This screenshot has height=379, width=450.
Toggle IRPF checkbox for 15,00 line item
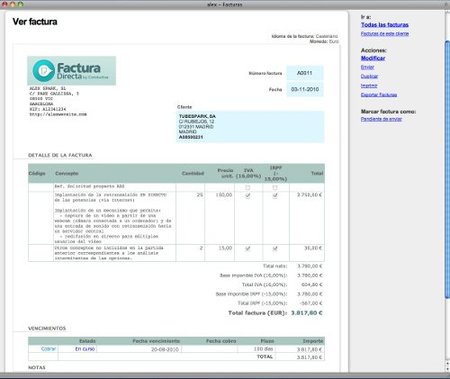(275, 248)
